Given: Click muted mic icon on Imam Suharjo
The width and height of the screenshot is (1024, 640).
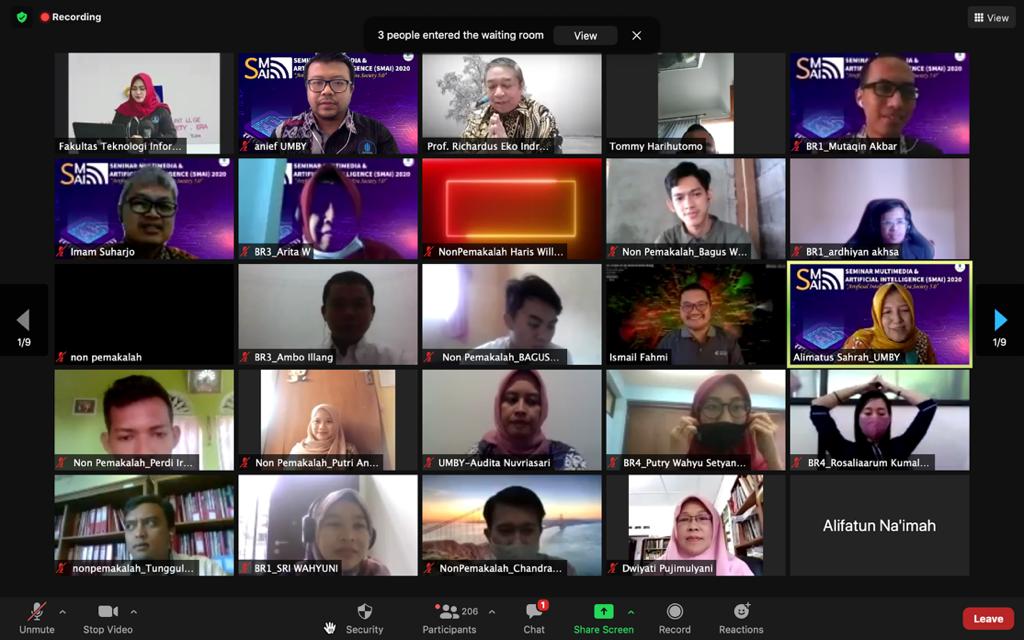Looking at the screenshot, I should 61,251.
